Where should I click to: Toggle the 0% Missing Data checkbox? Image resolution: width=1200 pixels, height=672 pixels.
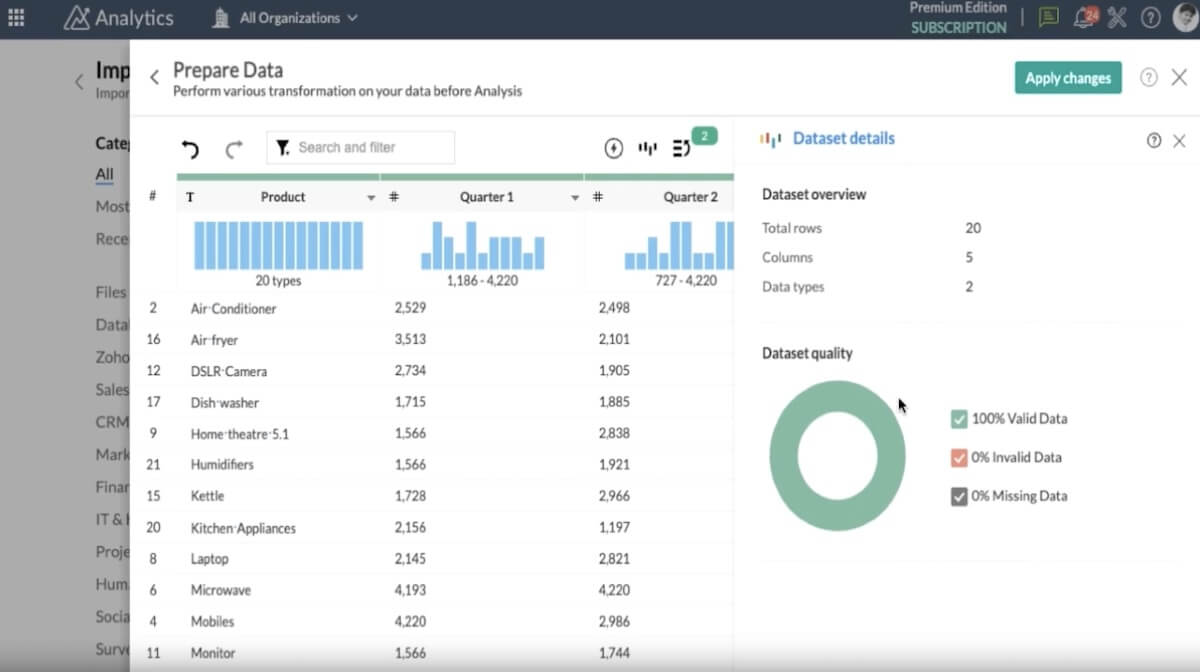[x=959, y=496]
